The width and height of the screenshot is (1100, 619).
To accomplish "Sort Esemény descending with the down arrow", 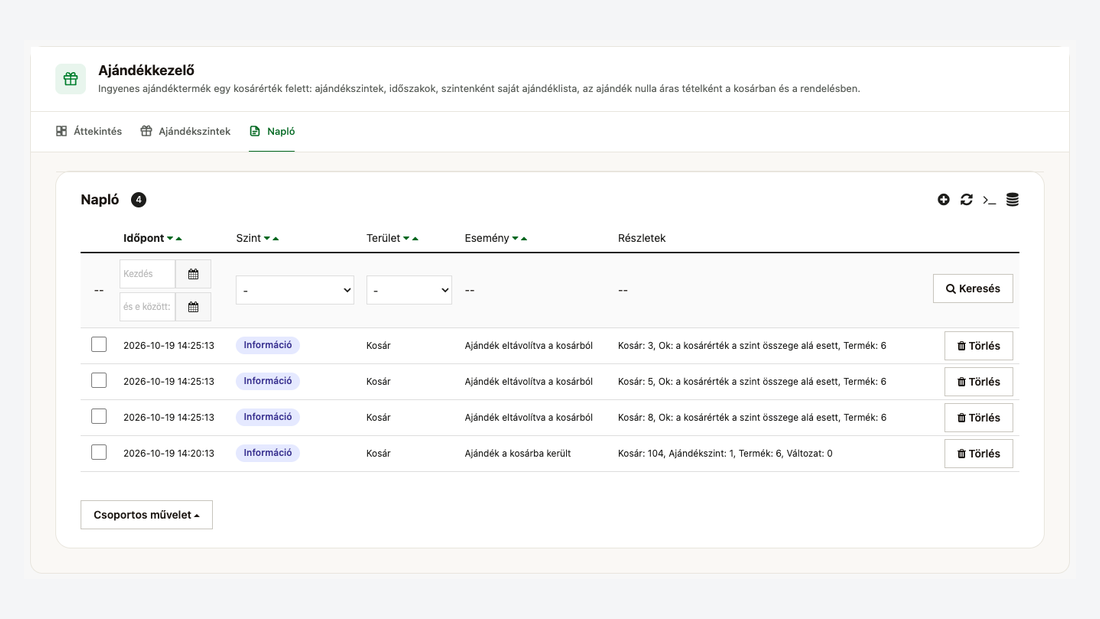I will click(515, 239).
